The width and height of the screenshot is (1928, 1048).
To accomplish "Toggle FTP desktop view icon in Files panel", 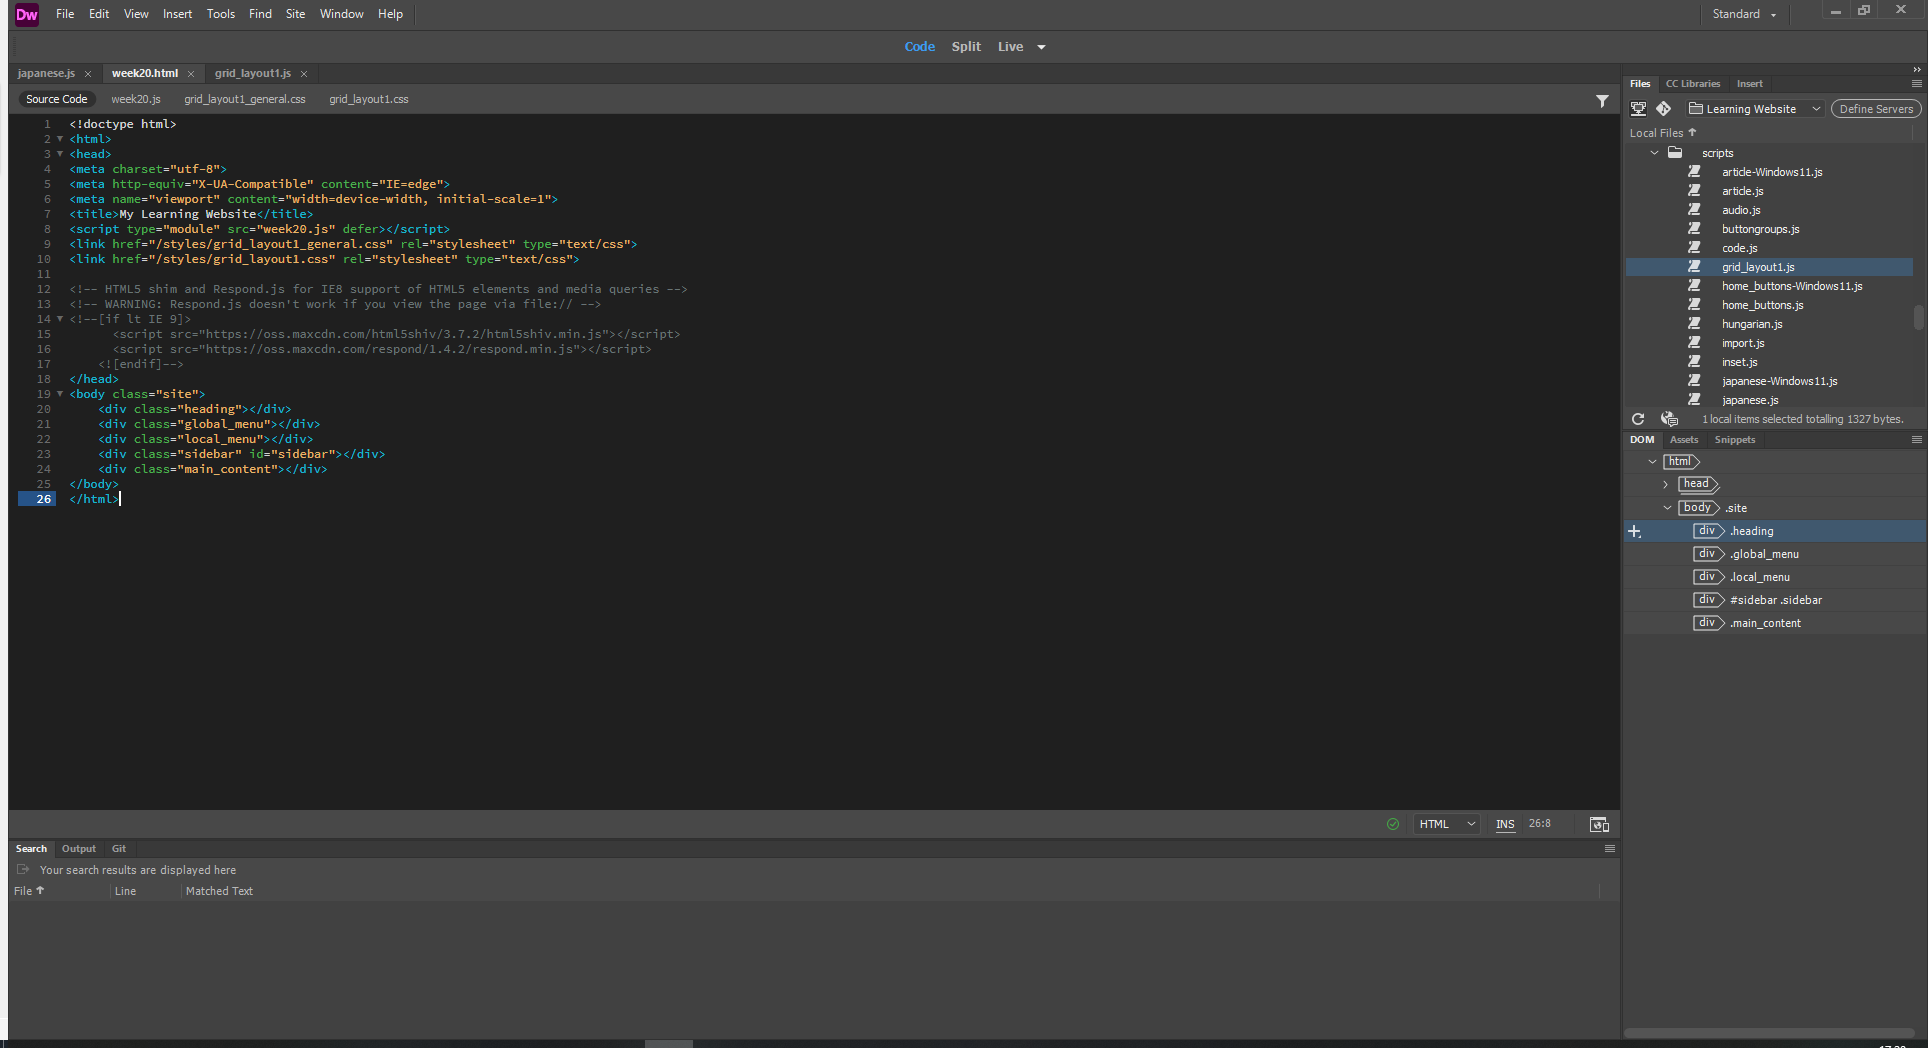I will [x=1638, y=109].
